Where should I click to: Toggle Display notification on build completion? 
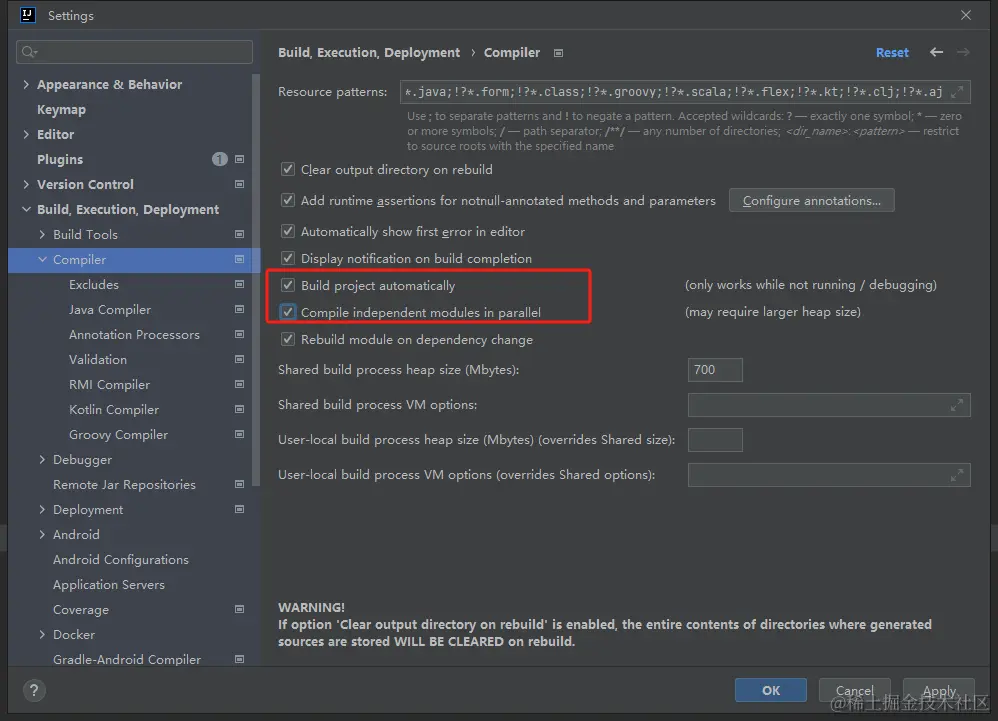[288, 258]
